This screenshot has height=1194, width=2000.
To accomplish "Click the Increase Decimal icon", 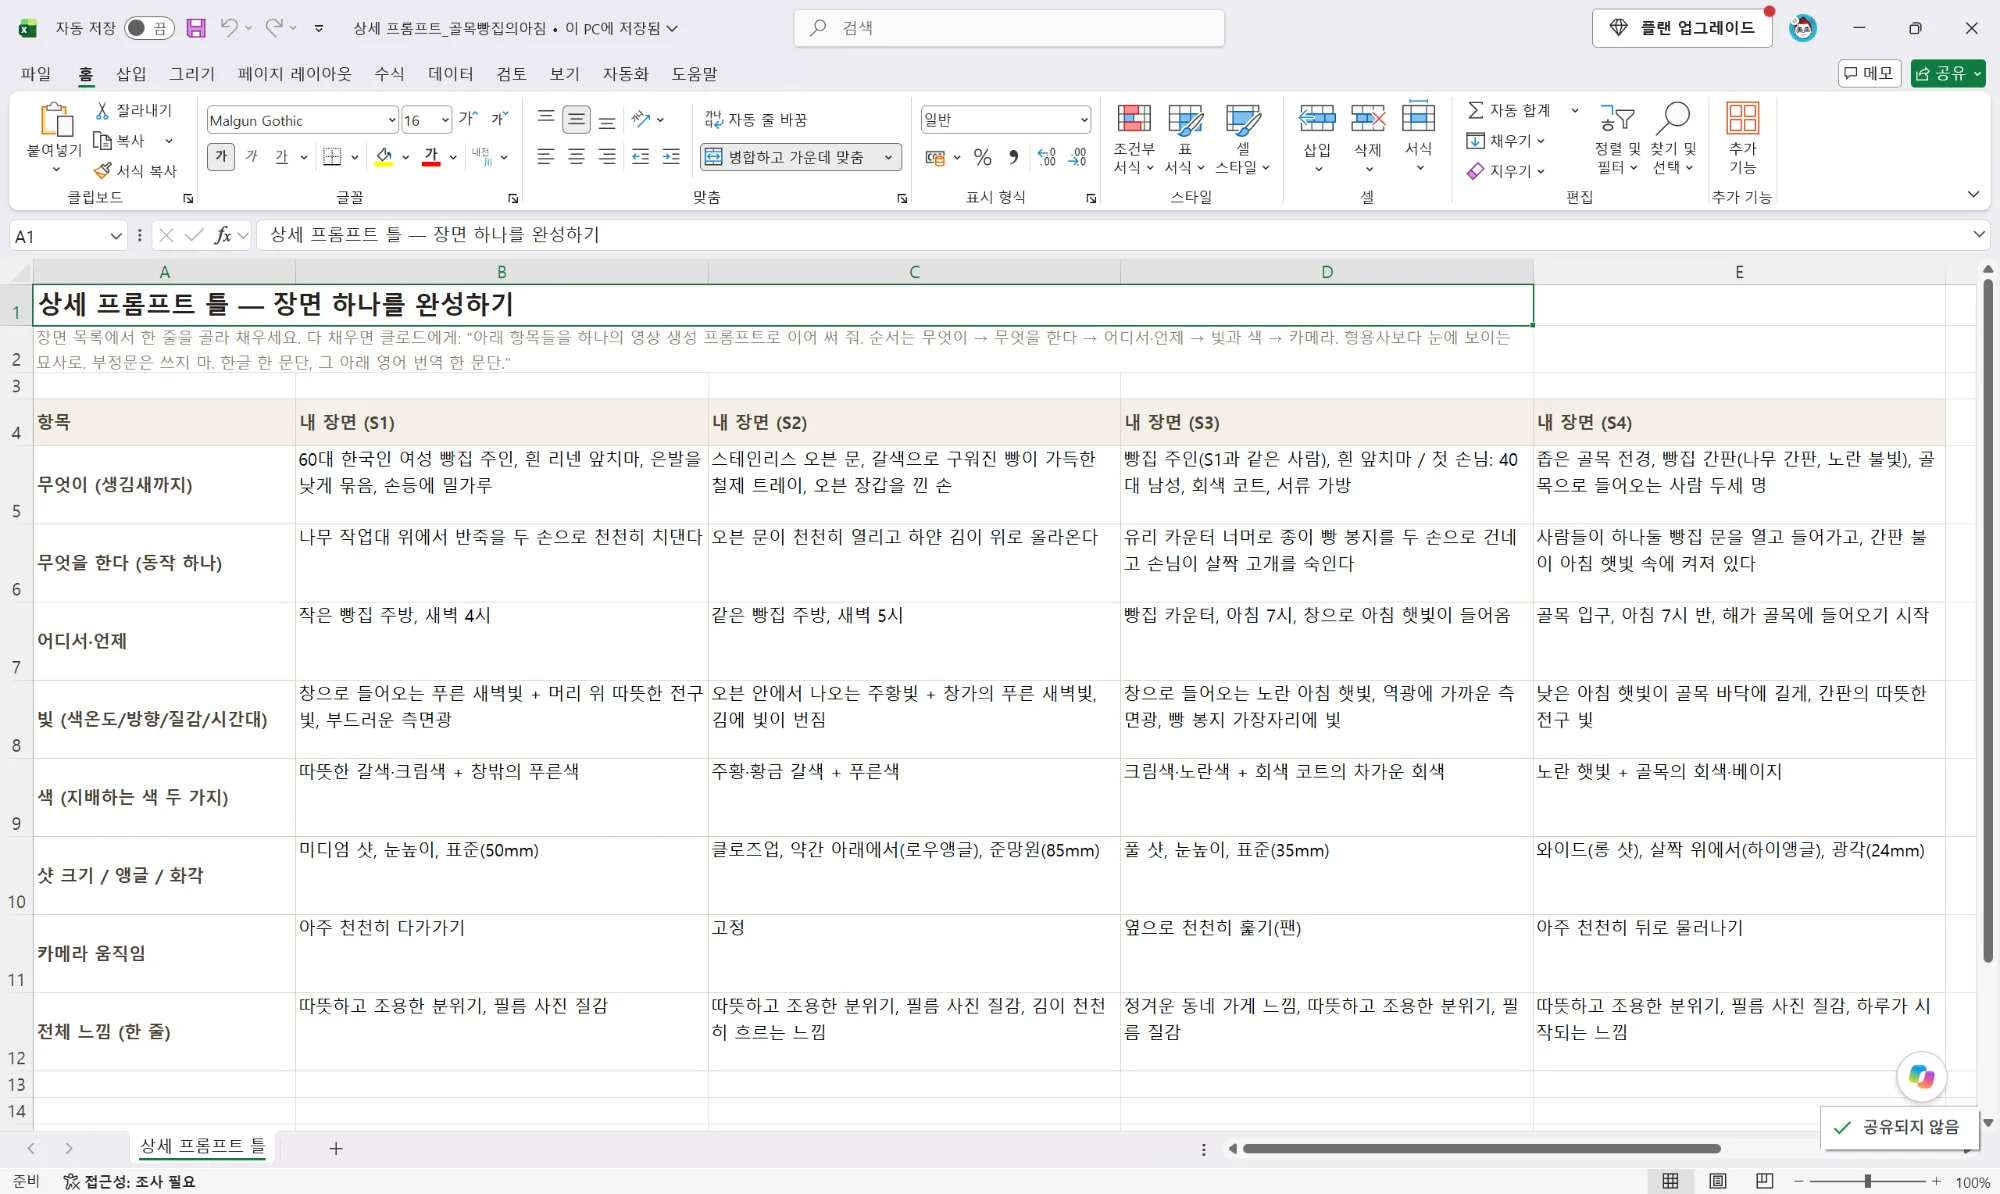I will point(1047,157).
